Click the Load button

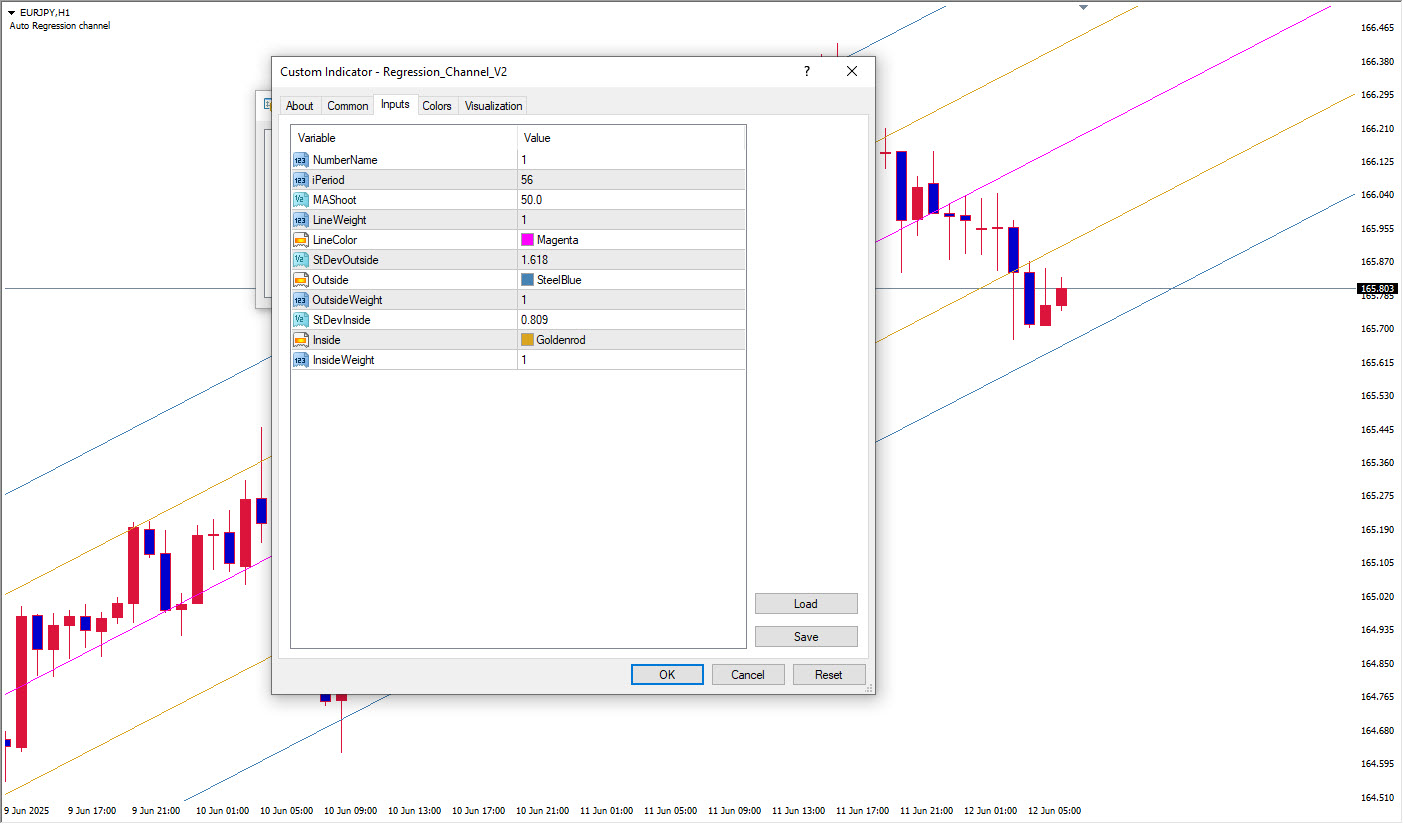pyautogui.click(x=806, y=604)
